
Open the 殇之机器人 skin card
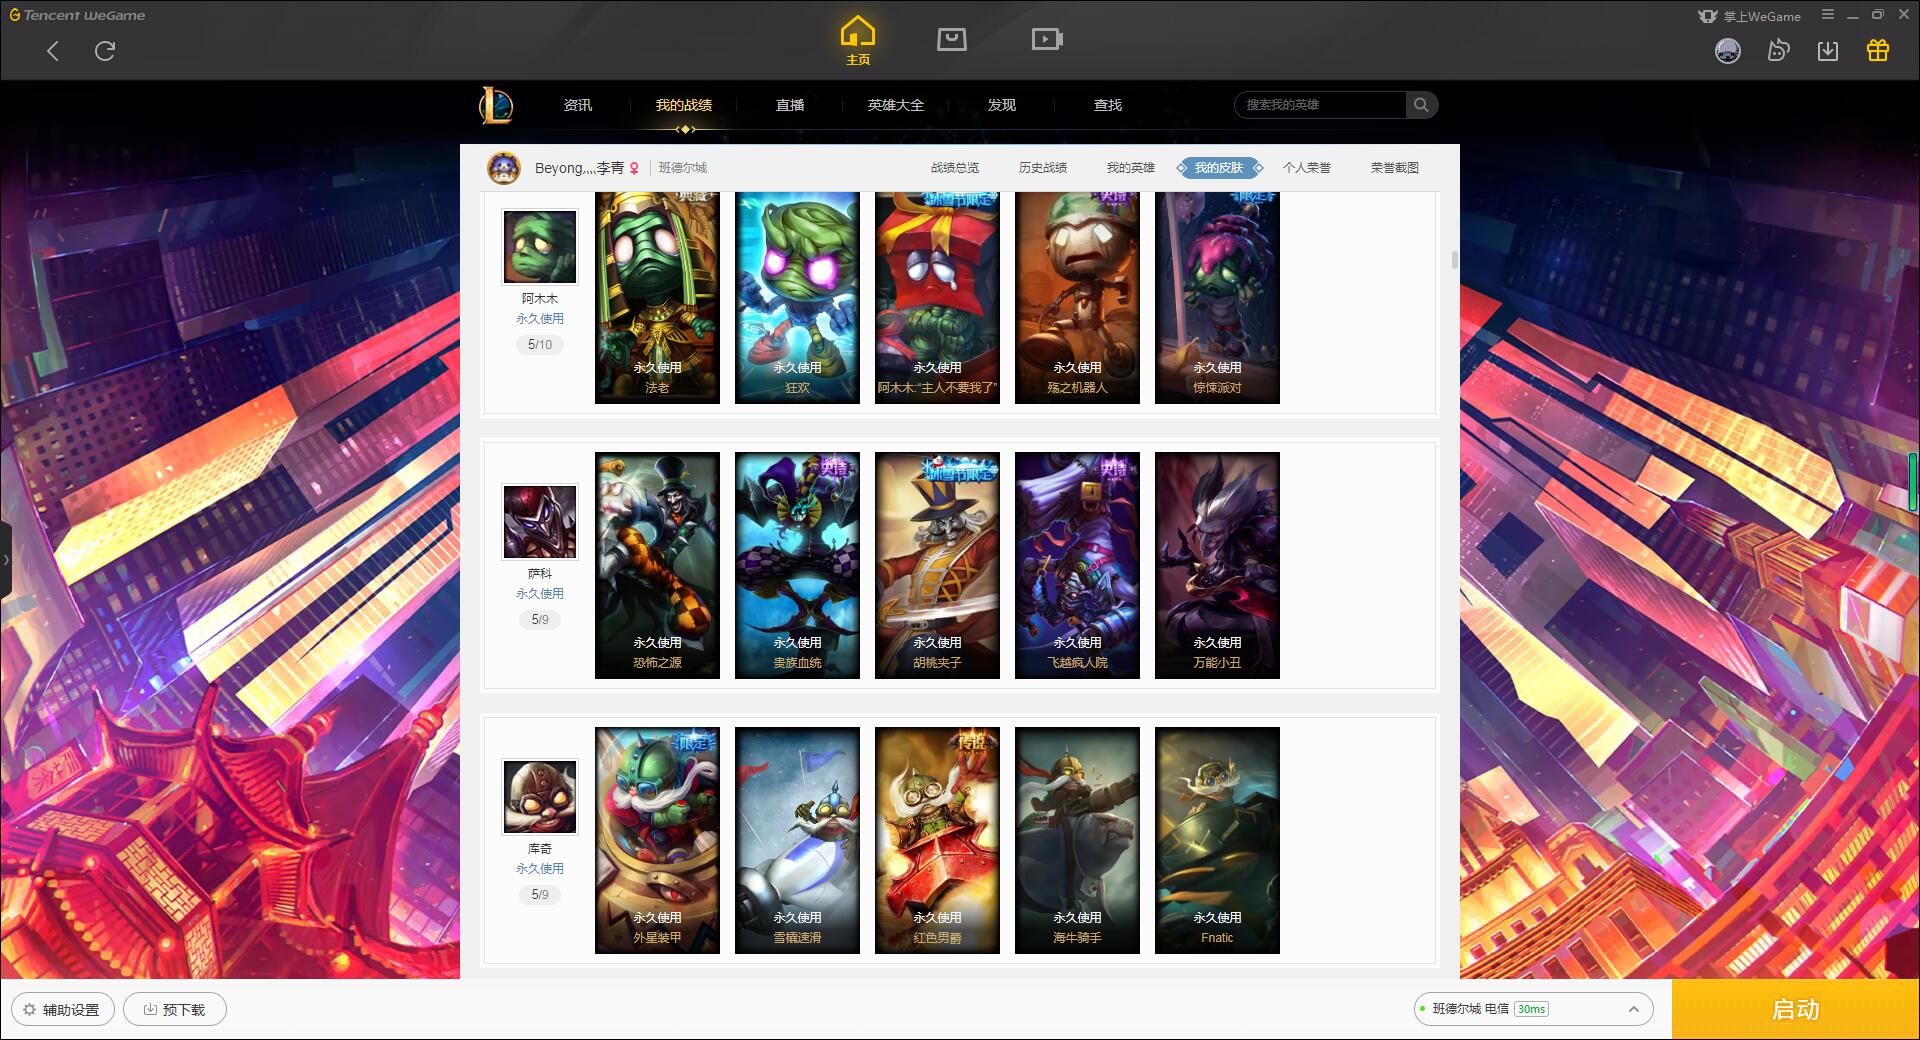(x=1077, y=298)
